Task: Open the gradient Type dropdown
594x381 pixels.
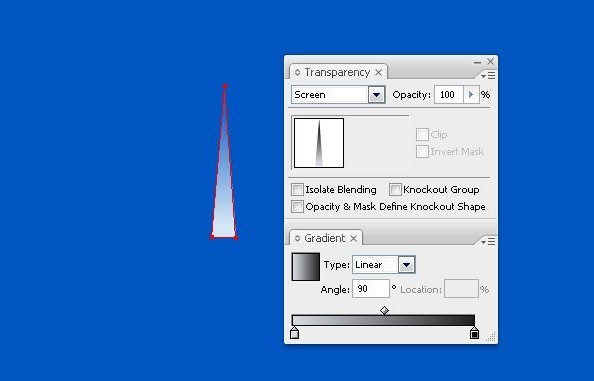Action: 406,265
